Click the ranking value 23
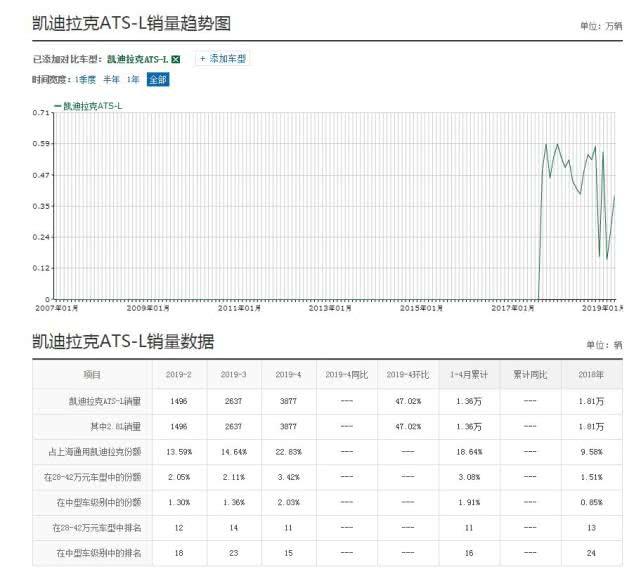Image resolution: width=641 pixels, height=574 pixels. coord(233,553)
